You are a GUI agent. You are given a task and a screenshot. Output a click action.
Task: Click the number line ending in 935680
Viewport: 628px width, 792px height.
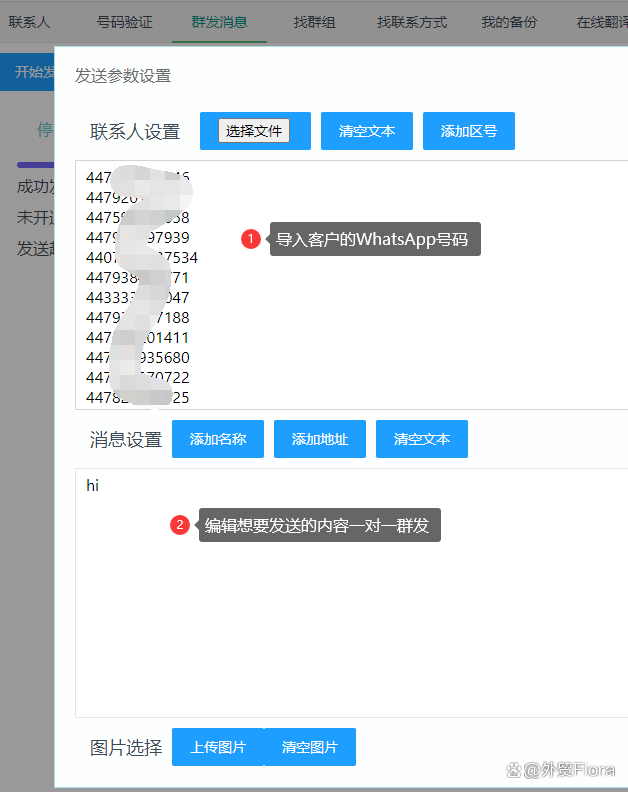[x=137, y=358]
